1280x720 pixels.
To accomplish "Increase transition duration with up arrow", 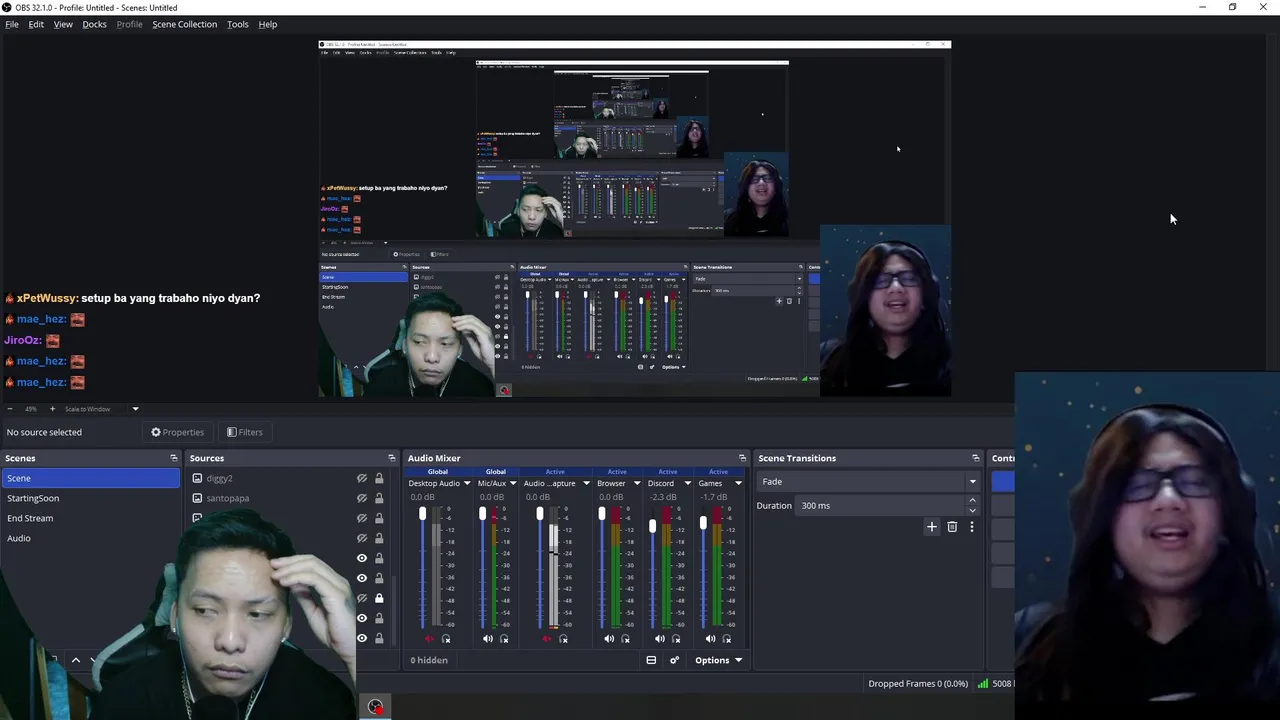I will (972, 501).
